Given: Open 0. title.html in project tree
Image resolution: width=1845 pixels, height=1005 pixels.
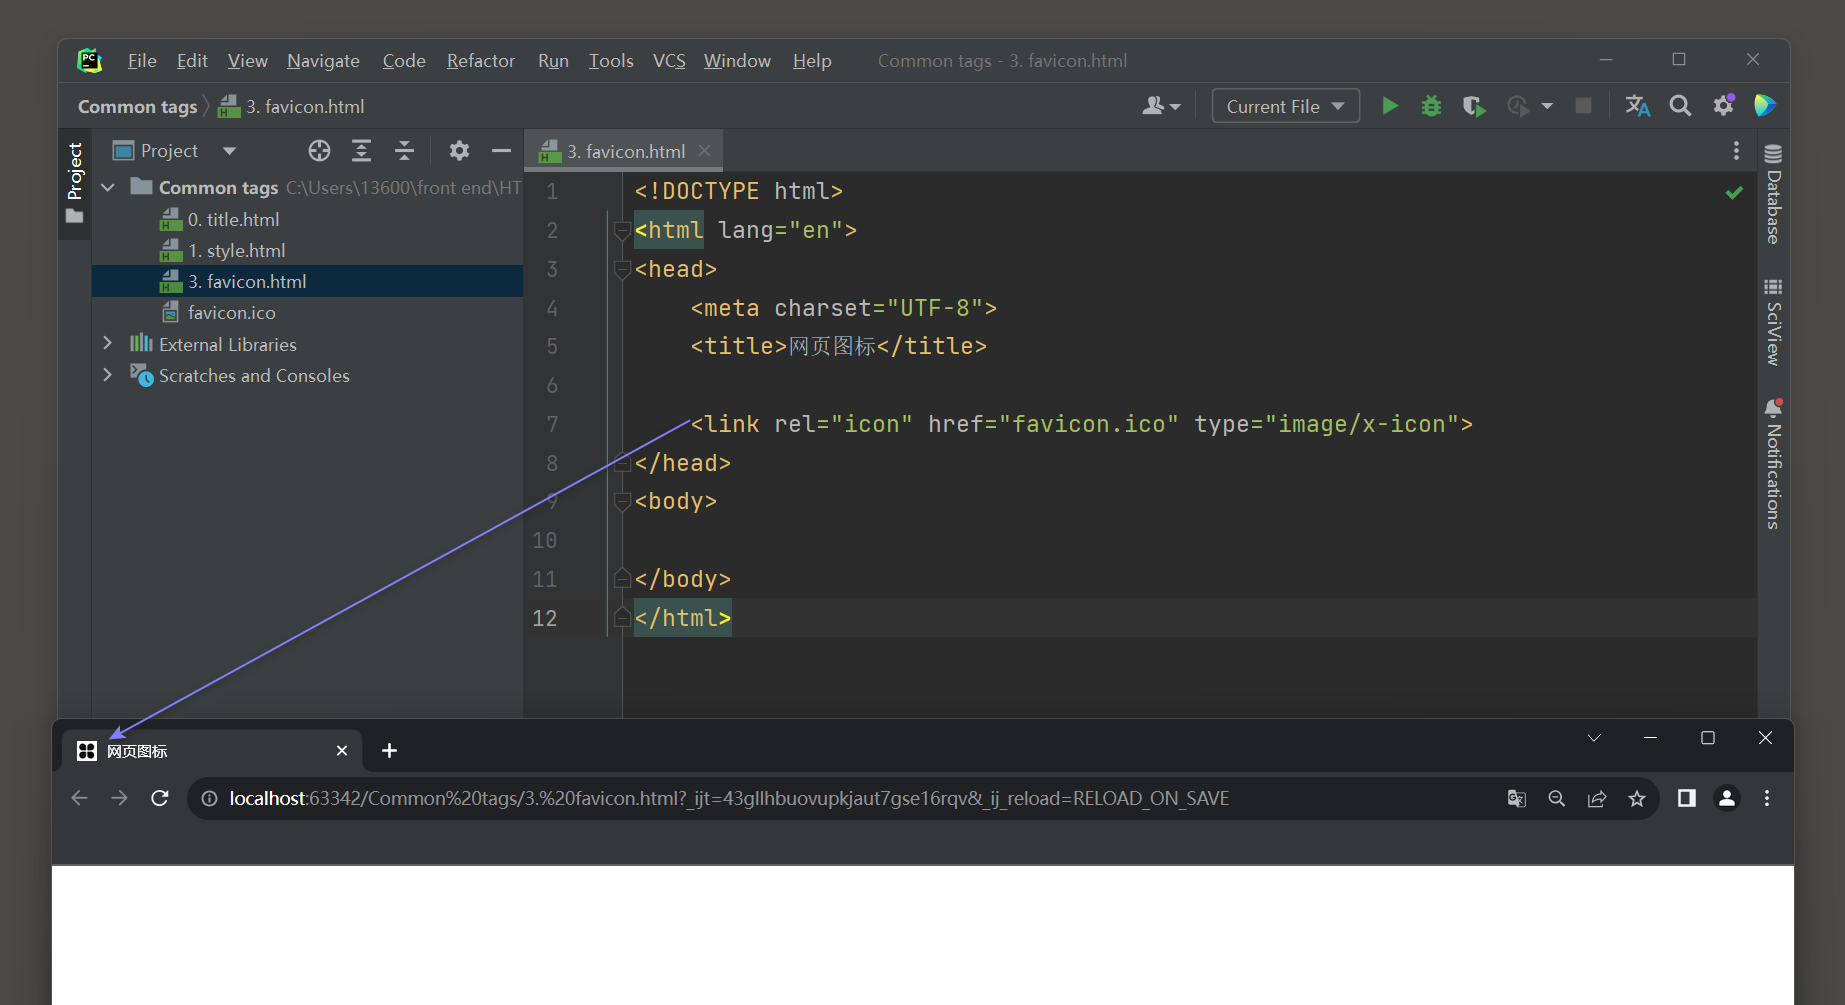Looking at the screenshot, I should (233, 219).
